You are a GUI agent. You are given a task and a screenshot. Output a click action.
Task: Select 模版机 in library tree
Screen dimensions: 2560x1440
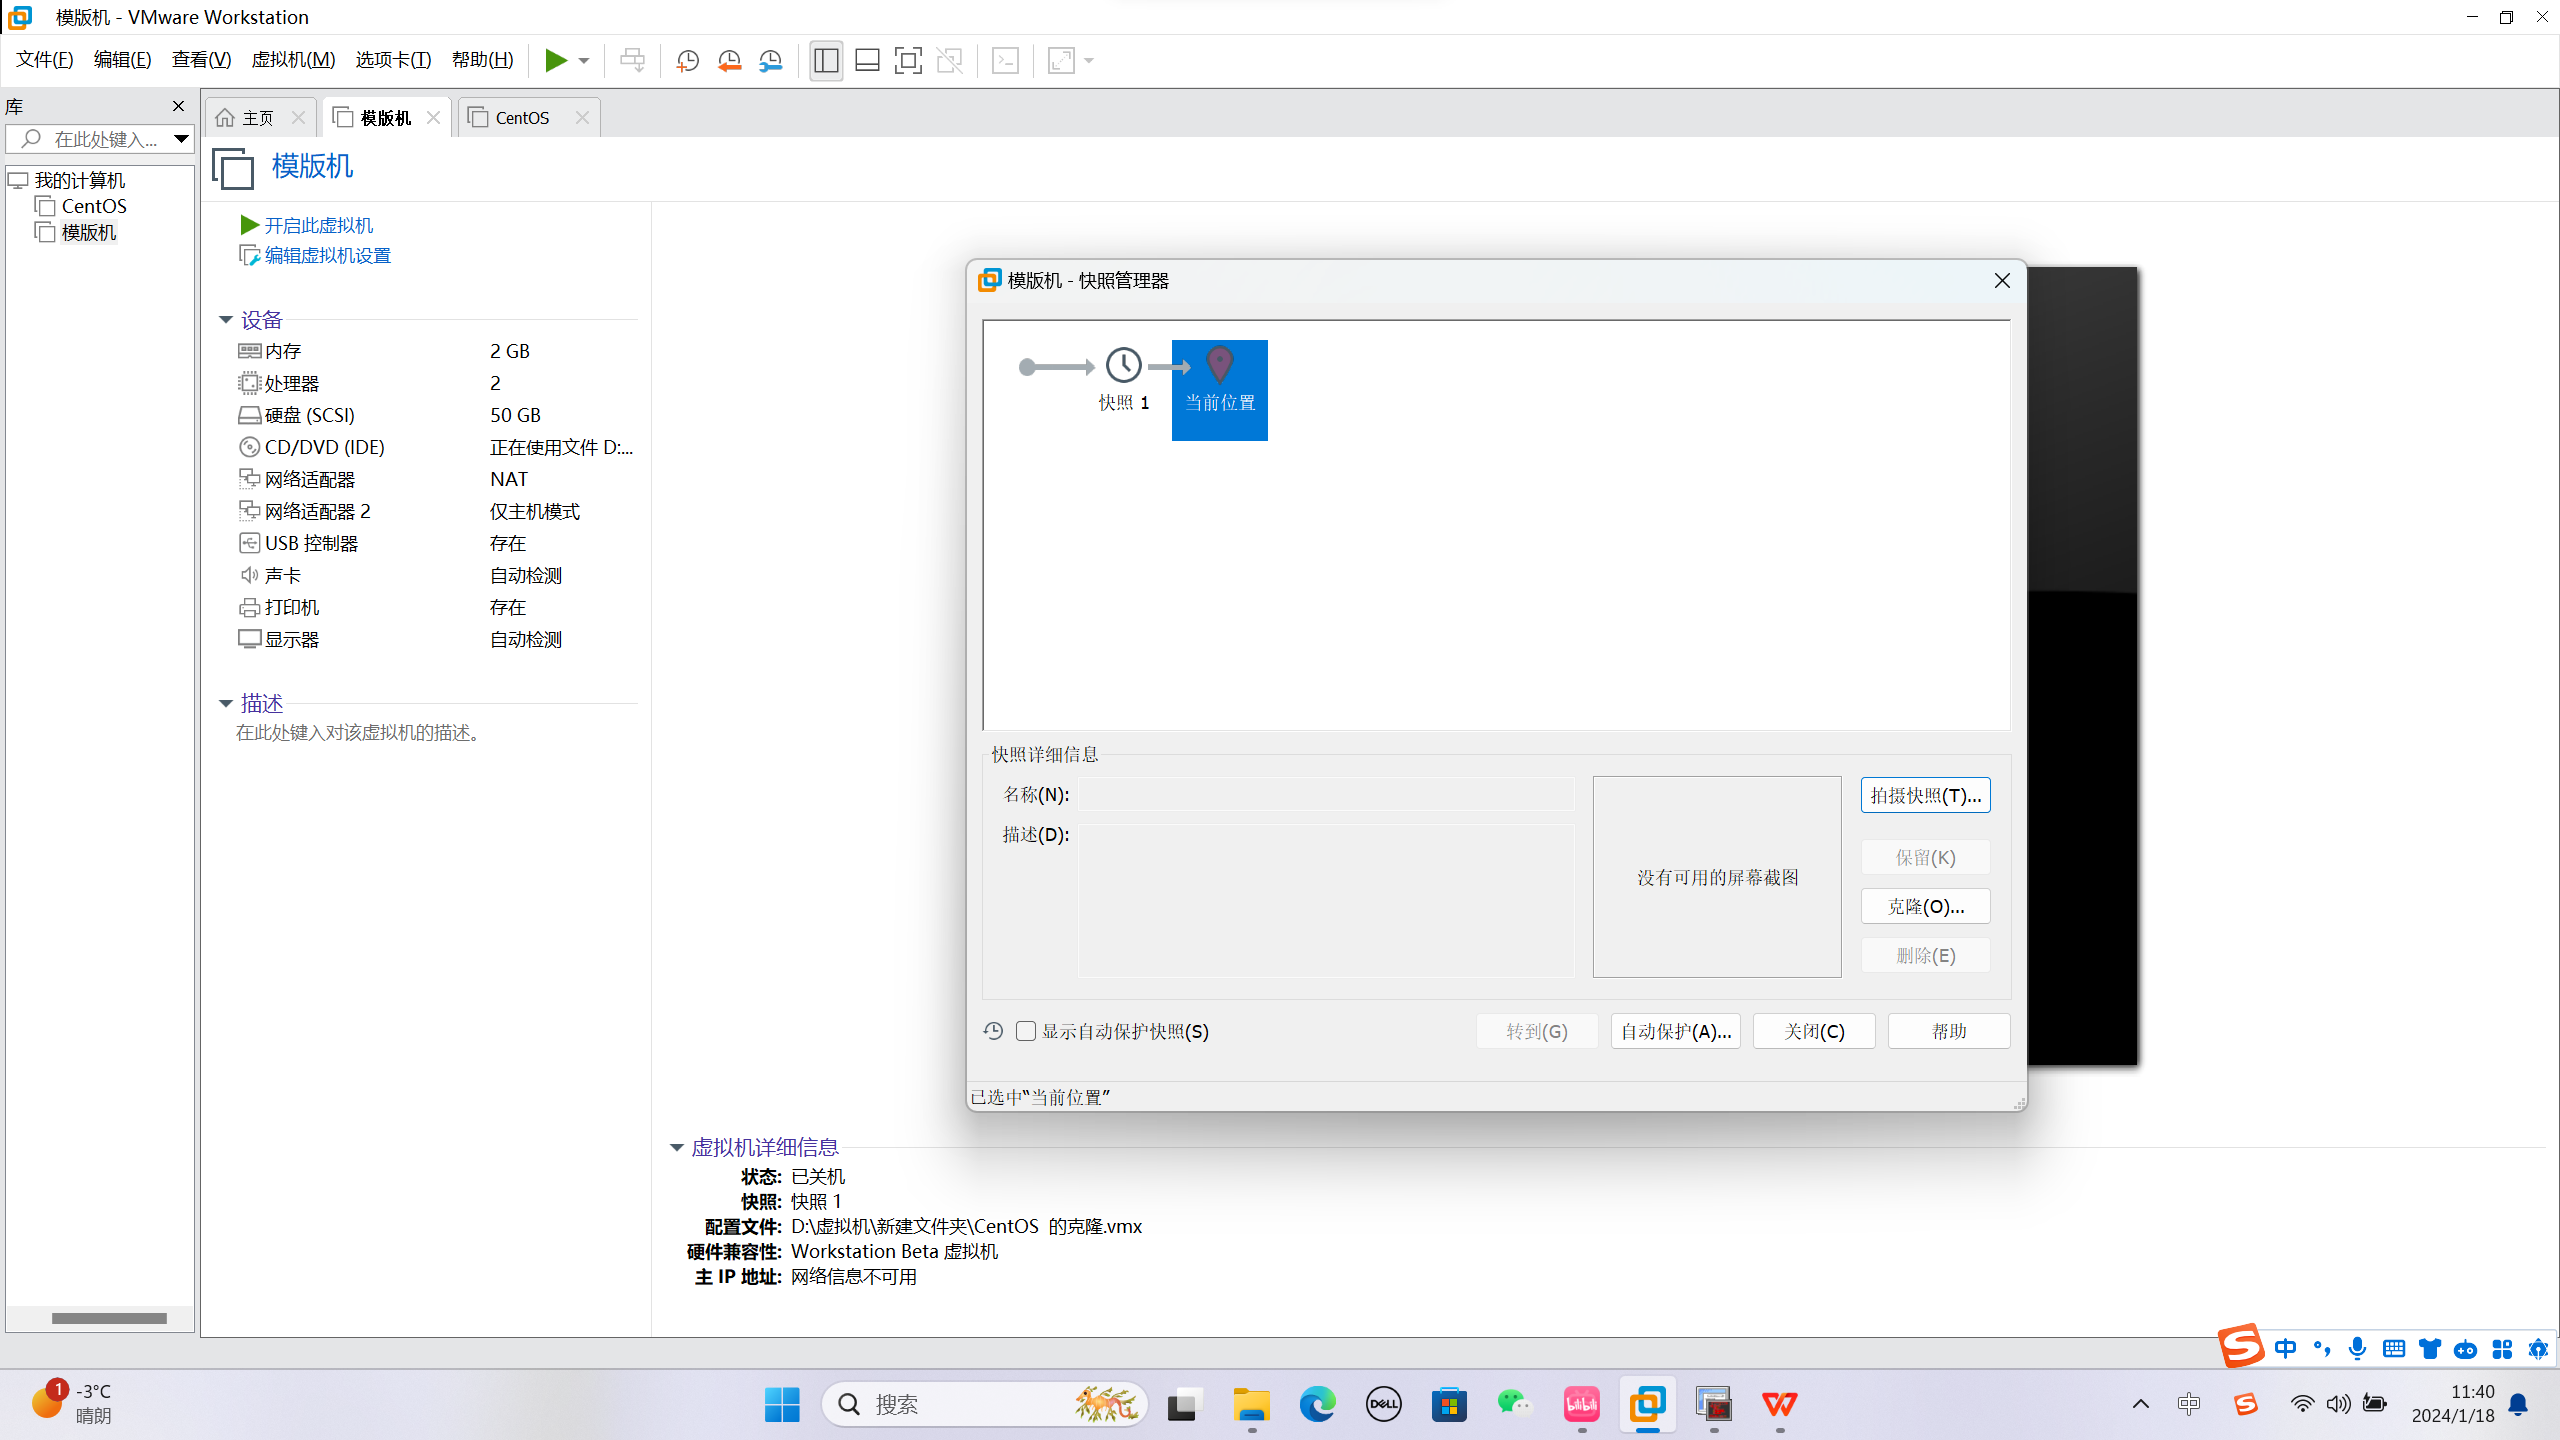(x=88, y=232)
